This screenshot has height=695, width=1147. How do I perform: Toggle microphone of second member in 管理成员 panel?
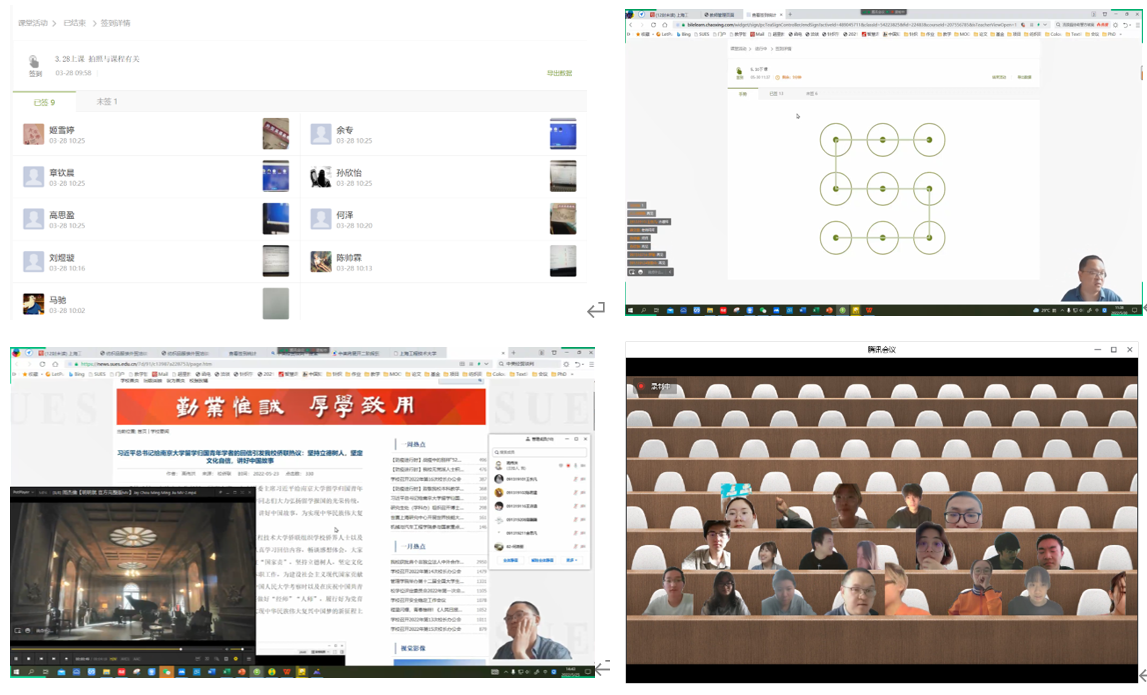[575, 479]
